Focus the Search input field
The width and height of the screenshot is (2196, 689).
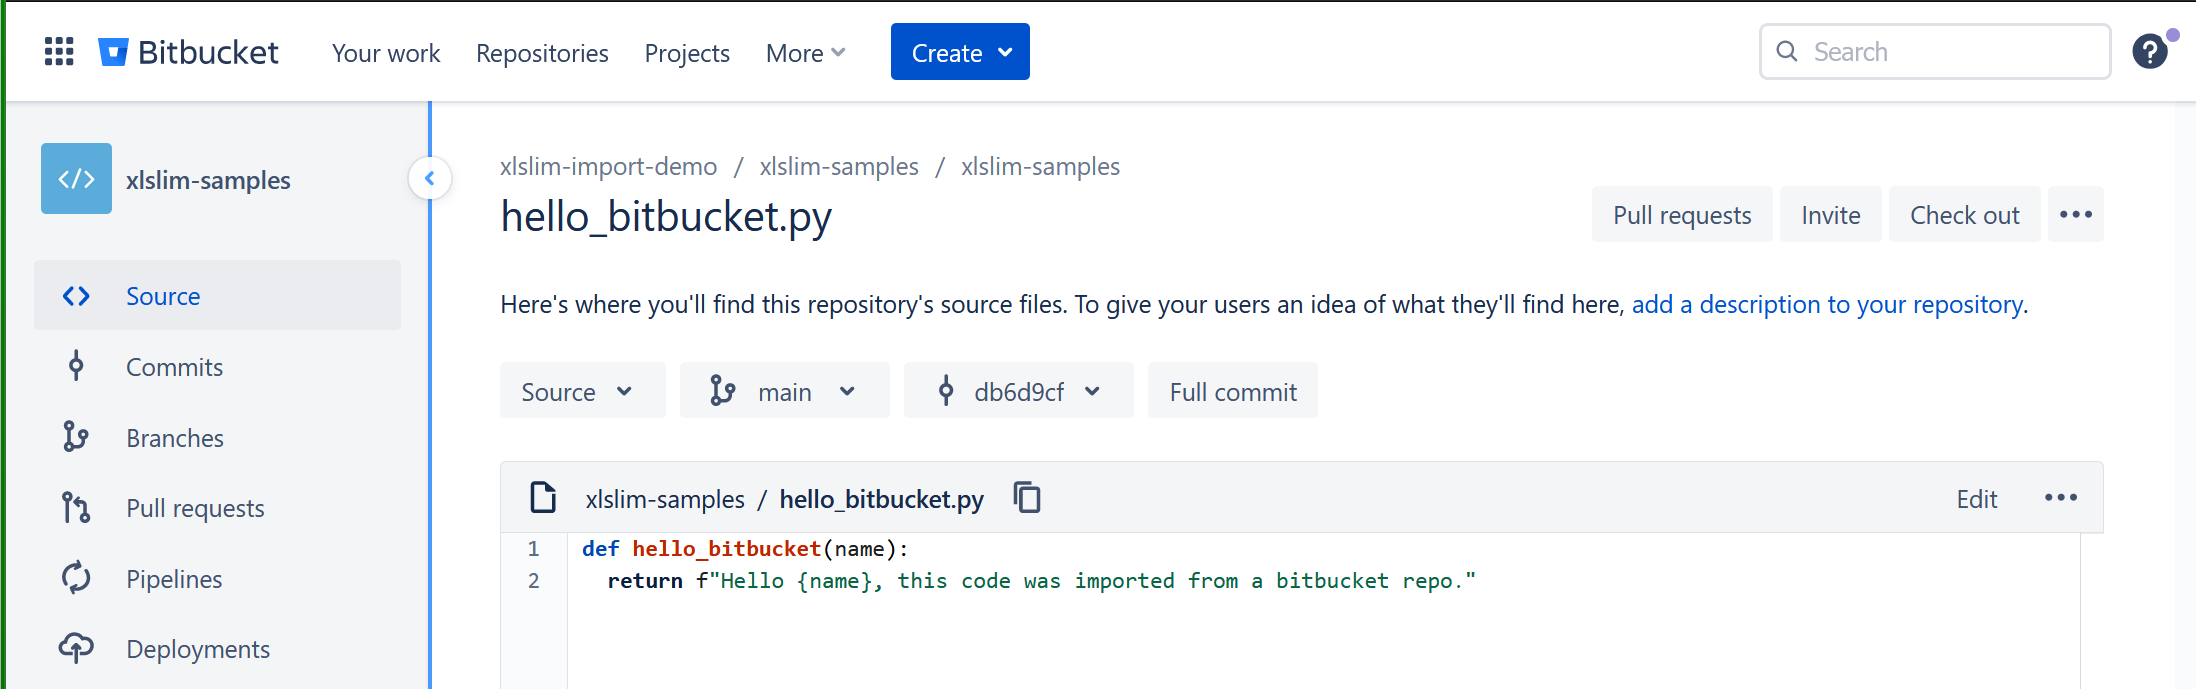point(1935,52)
